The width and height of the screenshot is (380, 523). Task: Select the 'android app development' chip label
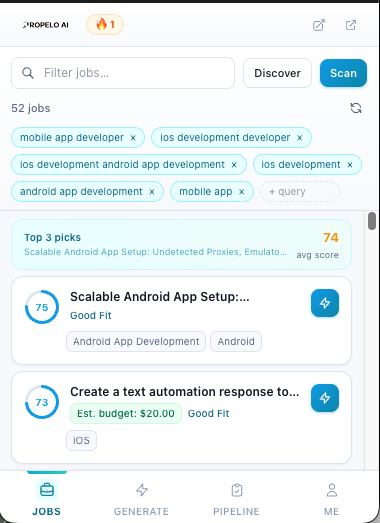pyautogui.click(x=81, y=191)
